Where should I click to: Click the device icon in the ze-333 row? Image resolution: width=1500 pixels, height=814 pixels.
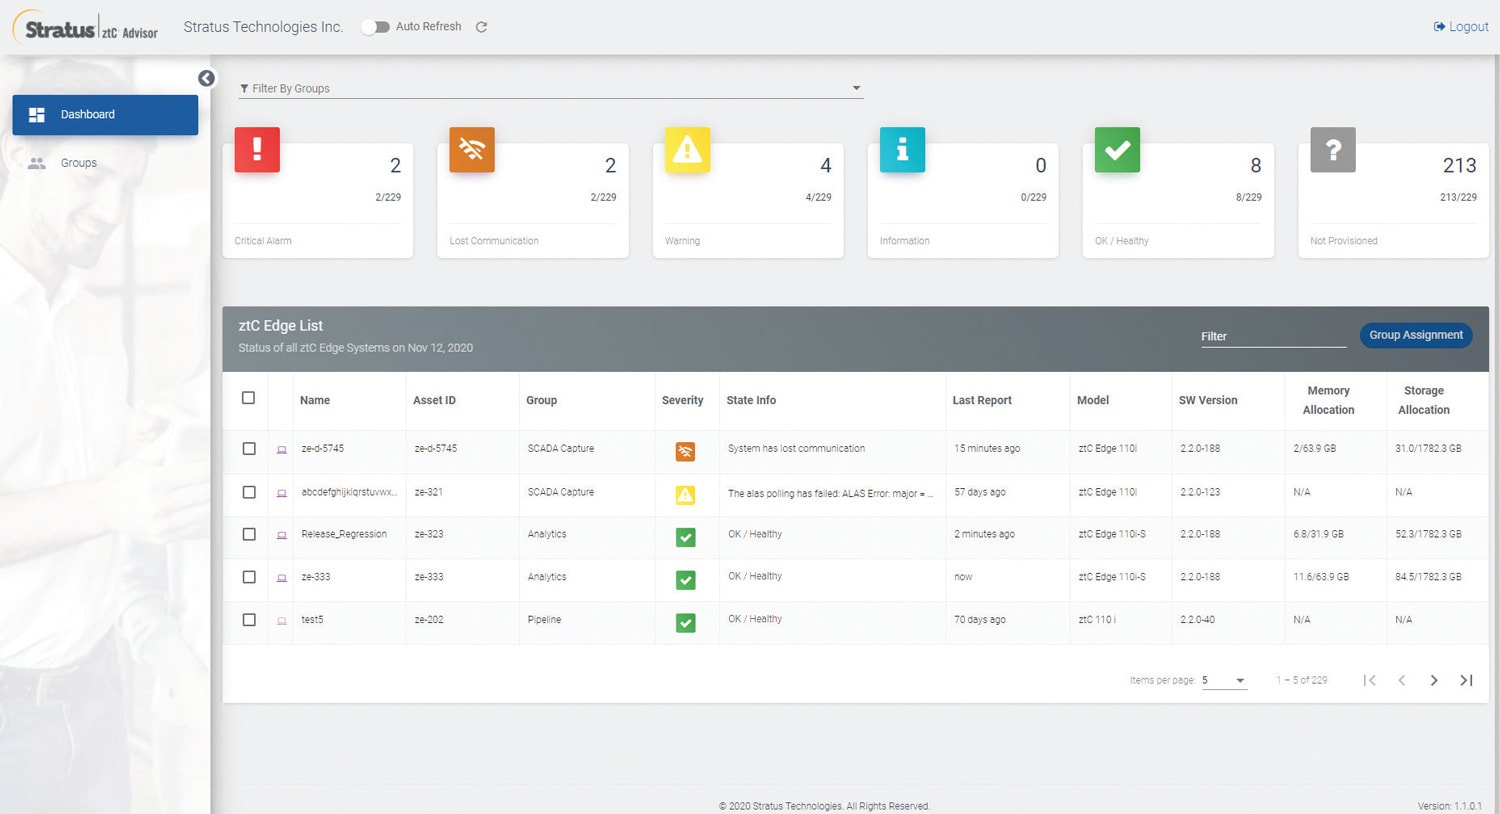click(282, 578)
